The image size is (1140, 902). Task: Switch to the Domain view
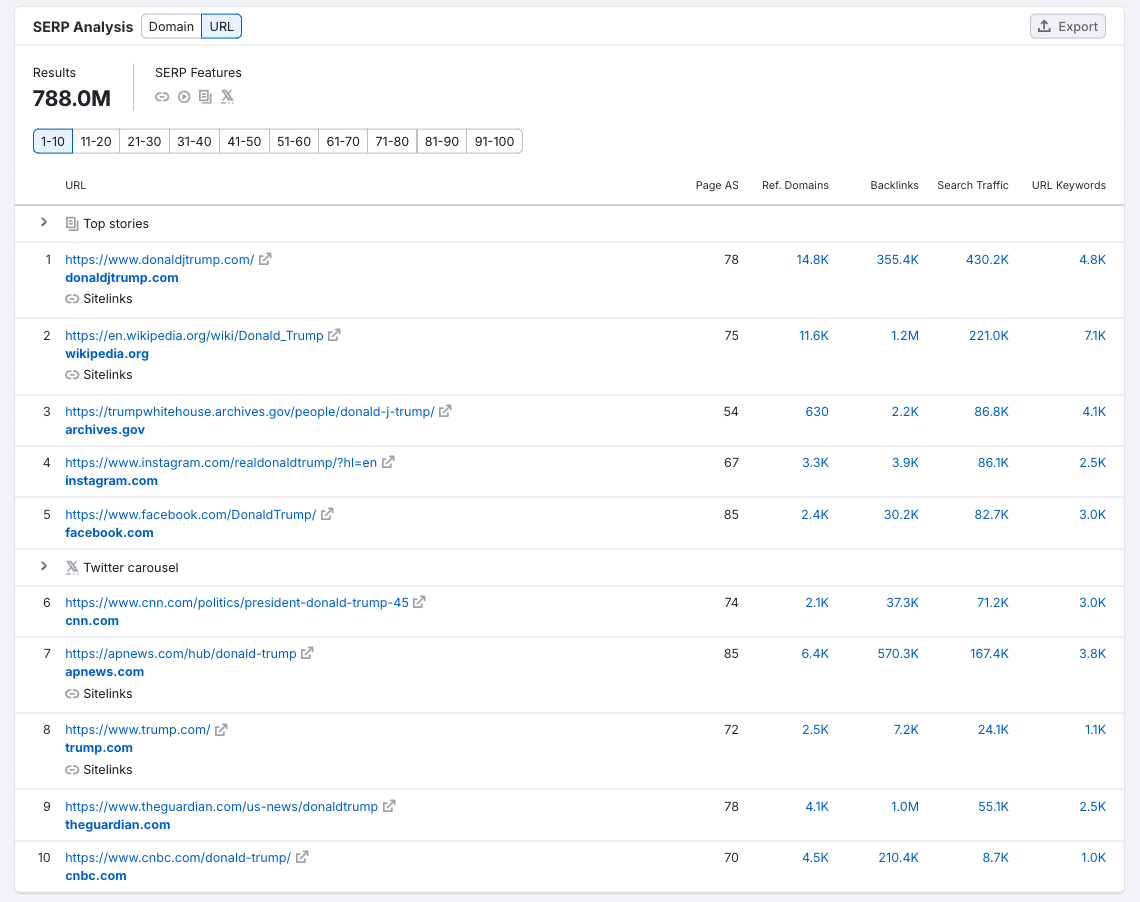(171, 26)
